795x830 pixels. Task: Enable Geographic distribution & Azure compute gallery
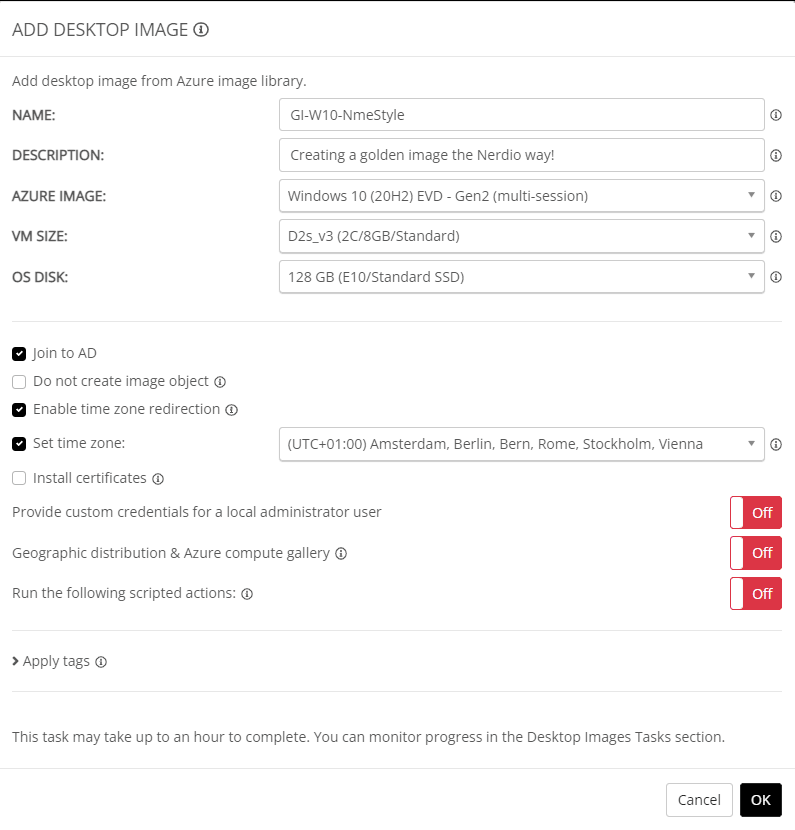point(755,553)
